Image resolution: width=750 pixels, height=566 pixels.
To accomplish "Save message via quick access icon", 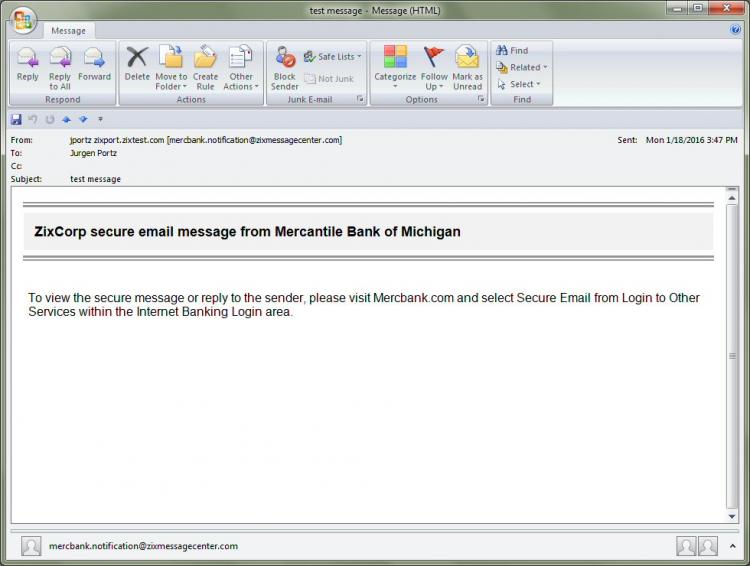I will 16,119.
